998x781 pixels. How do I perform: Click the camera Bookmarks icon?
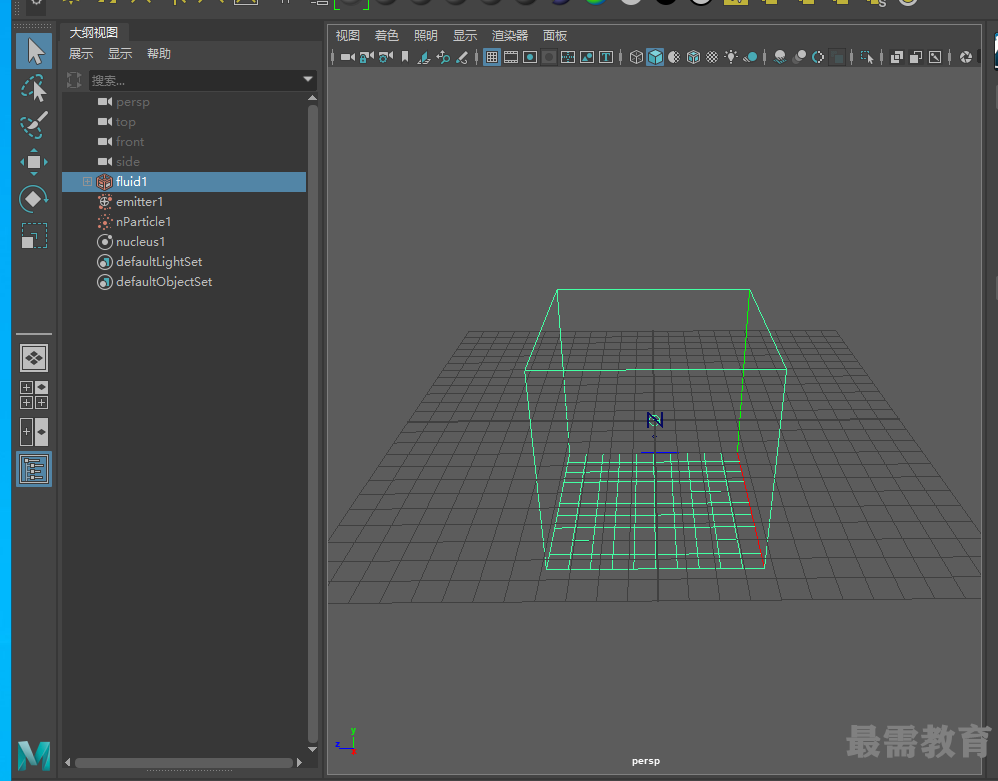point(405,57)
